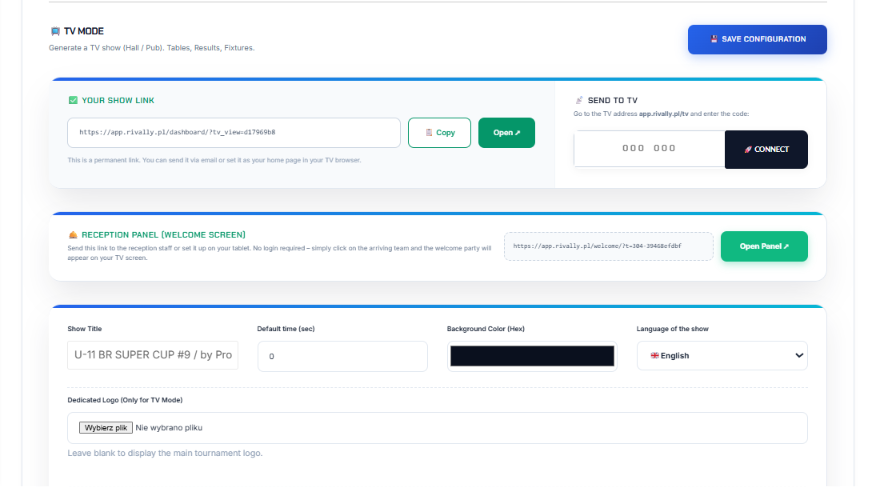
Task: Copy the show link
Action: (x=439, y=133)
